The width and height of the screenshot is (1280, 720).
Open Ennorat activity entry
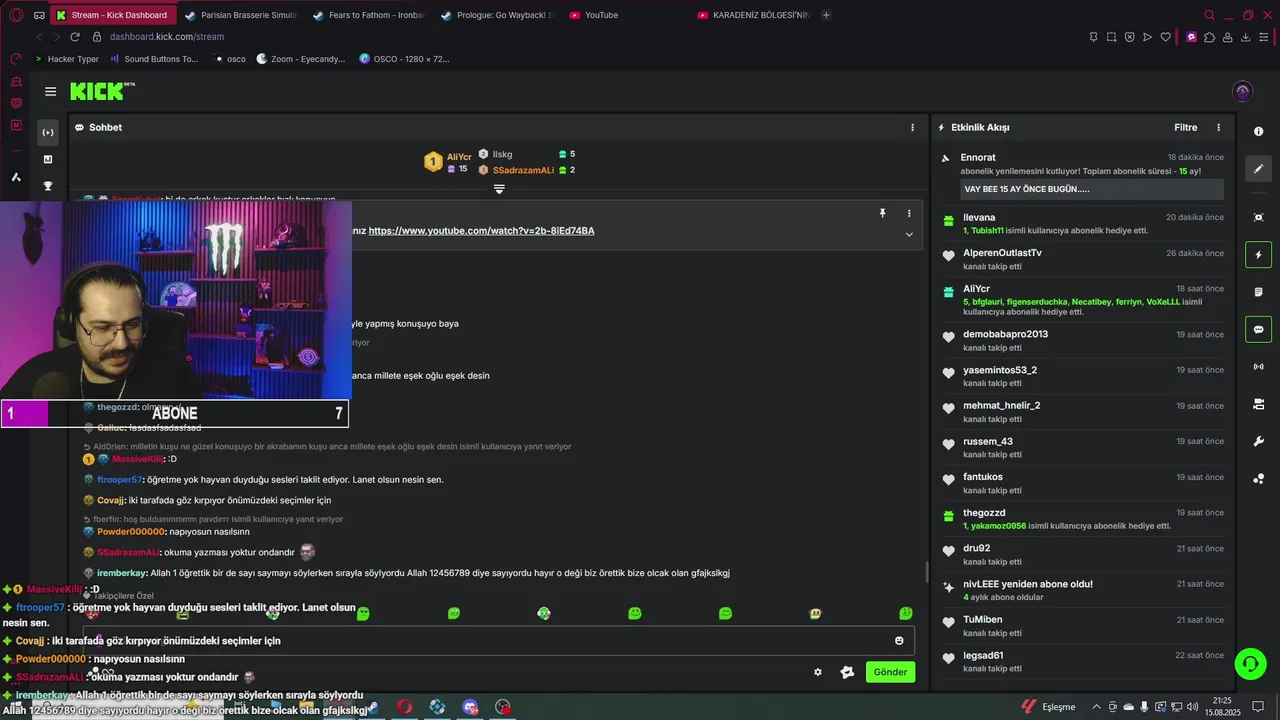1081,177
